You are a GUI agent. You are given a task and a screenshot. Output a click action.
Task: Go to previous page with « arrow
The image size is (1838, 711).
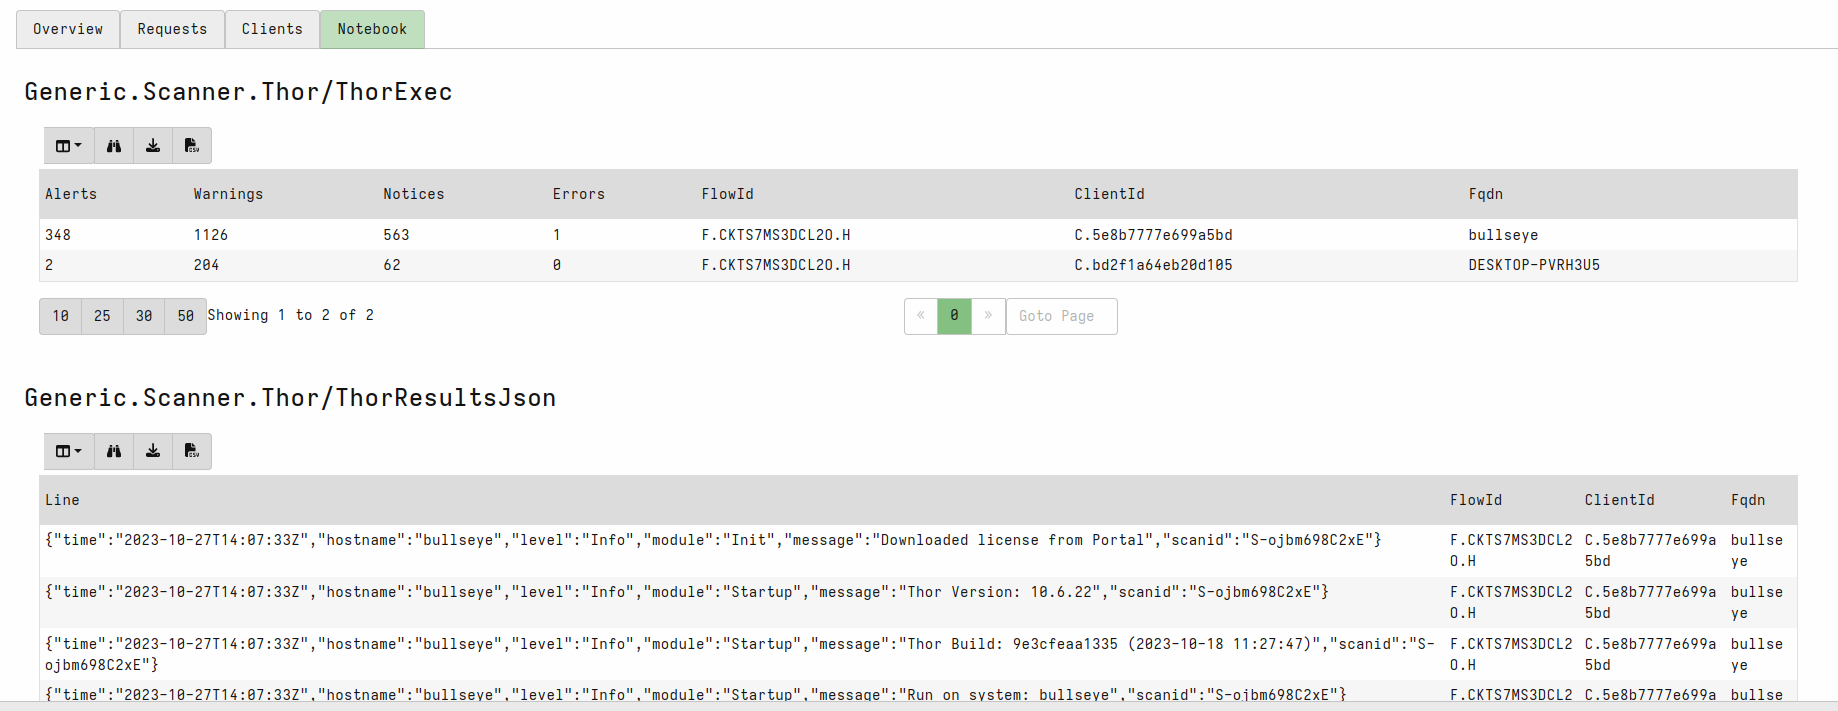[x=921, y=316]
